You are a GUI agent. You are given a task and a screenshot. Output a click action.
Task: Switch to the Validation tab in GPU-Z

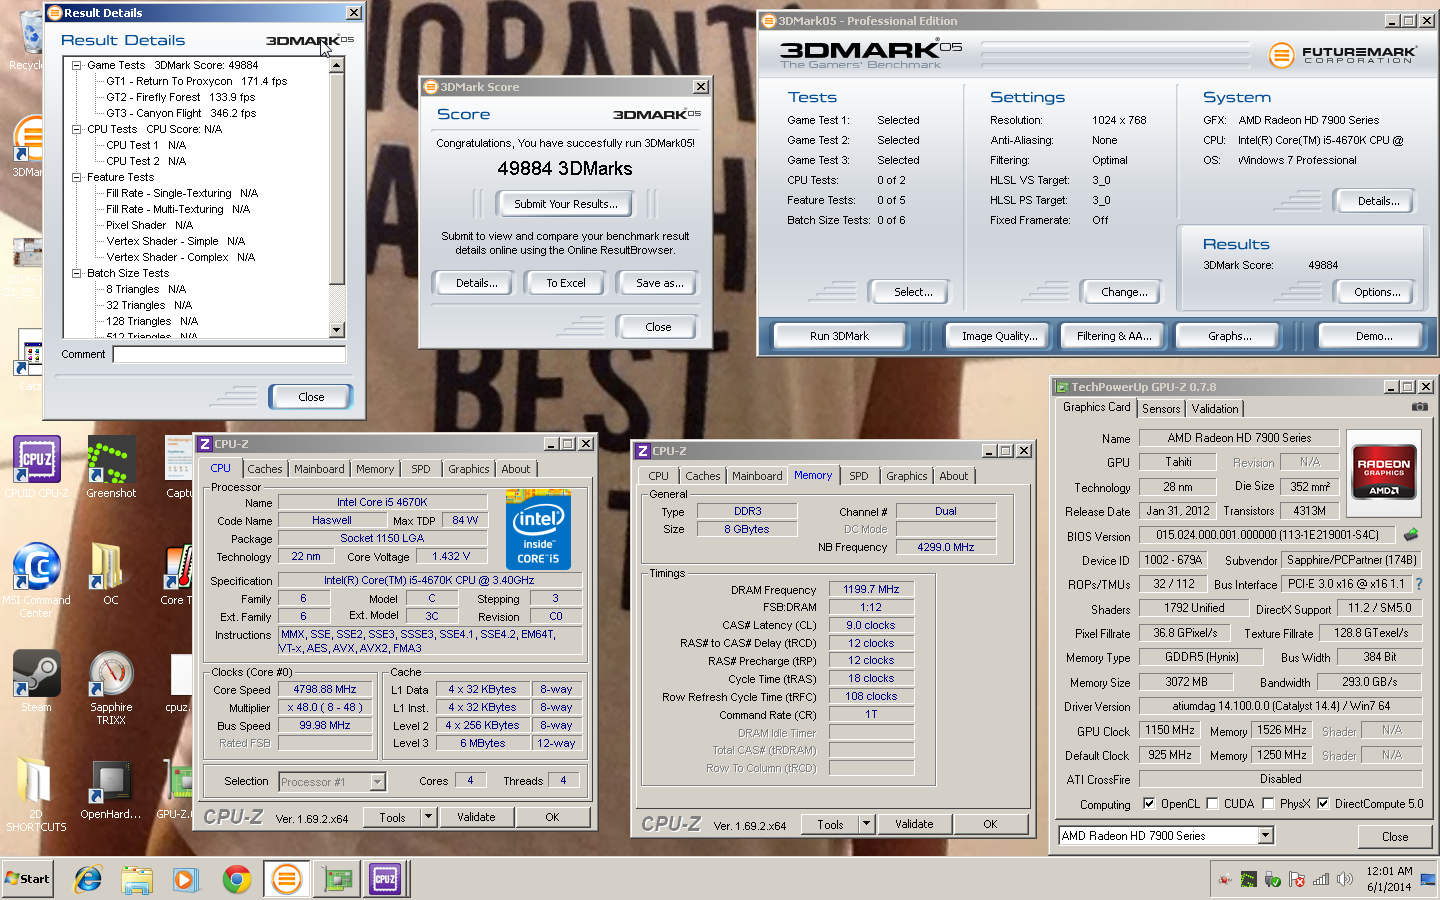click(1215, 408)
